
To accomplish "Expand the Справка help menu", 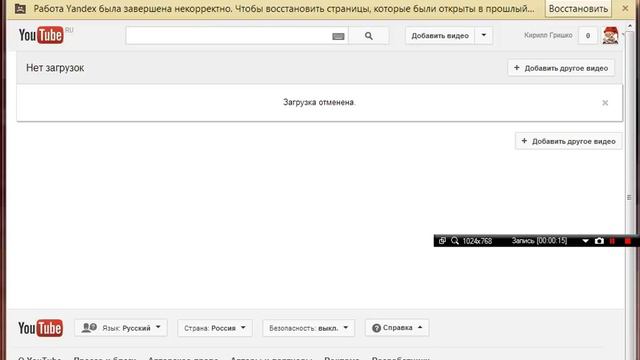I will pyautogui.click(x=397, y=328).
